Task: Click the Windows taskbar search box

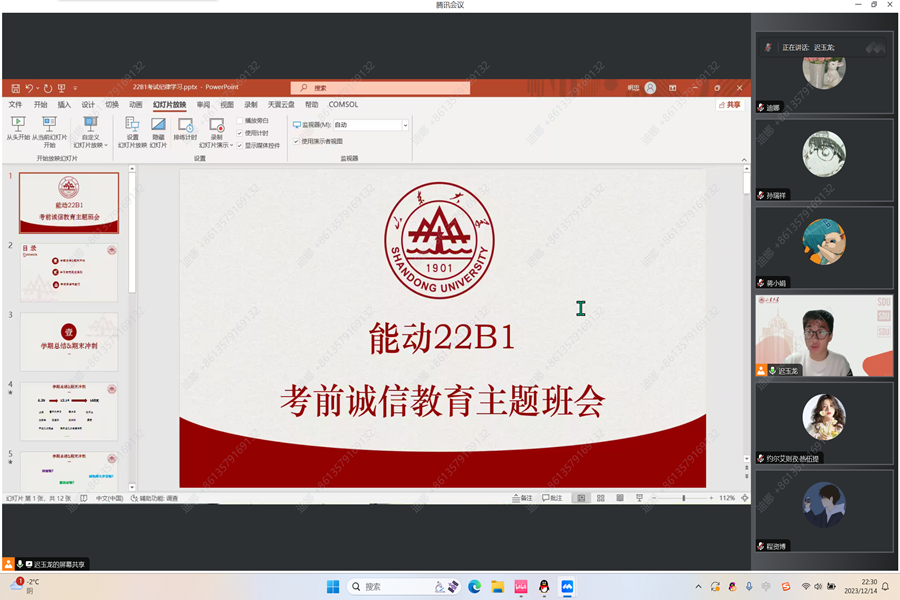Action: 404,586
